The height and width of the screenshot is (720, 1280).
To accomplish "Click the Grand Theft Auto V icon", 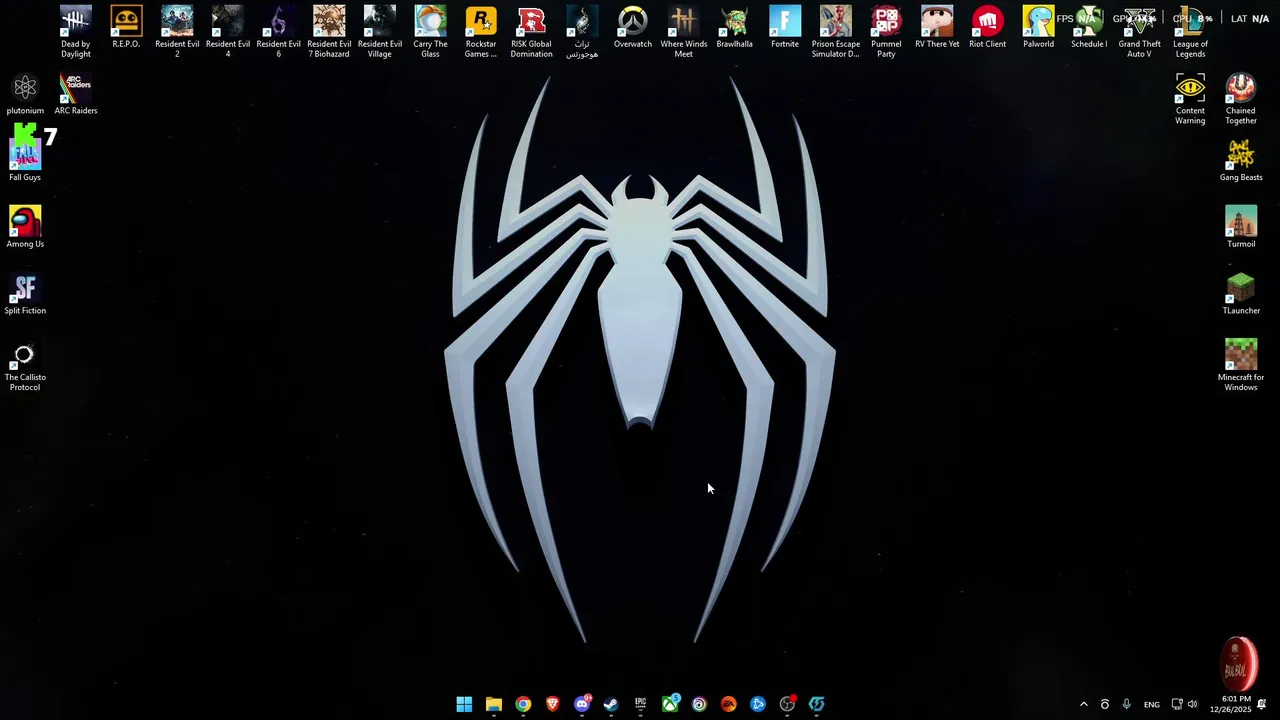I will click(x=1140, y=32).
